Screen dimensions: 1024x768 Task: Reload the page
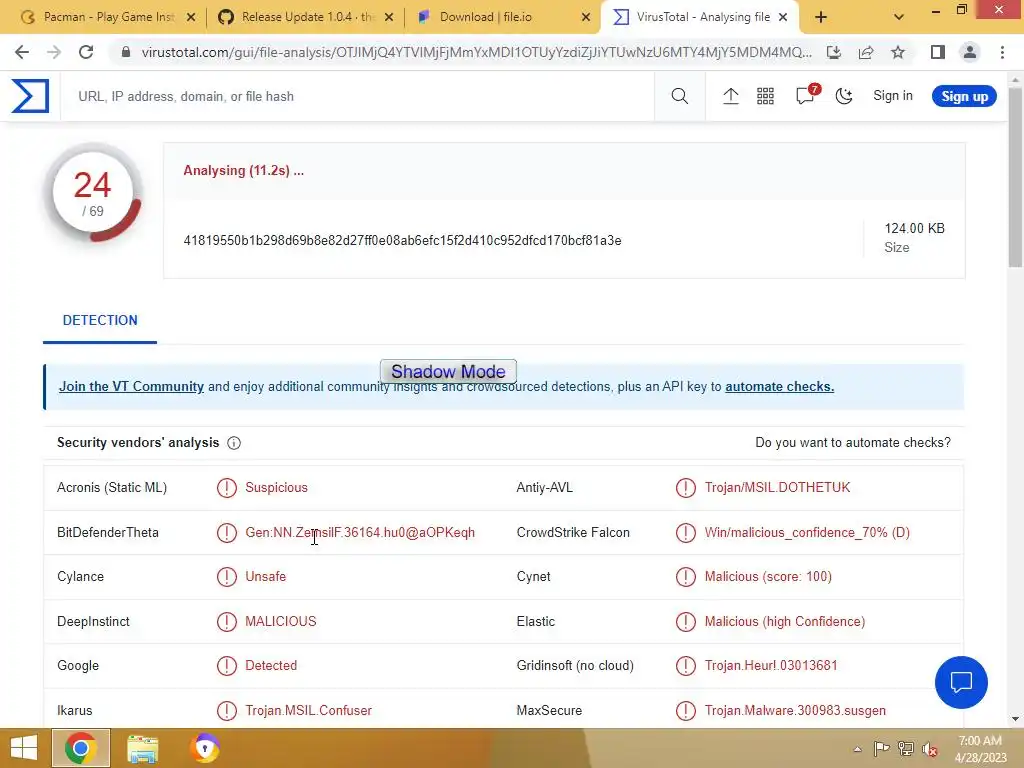(86, 52)
